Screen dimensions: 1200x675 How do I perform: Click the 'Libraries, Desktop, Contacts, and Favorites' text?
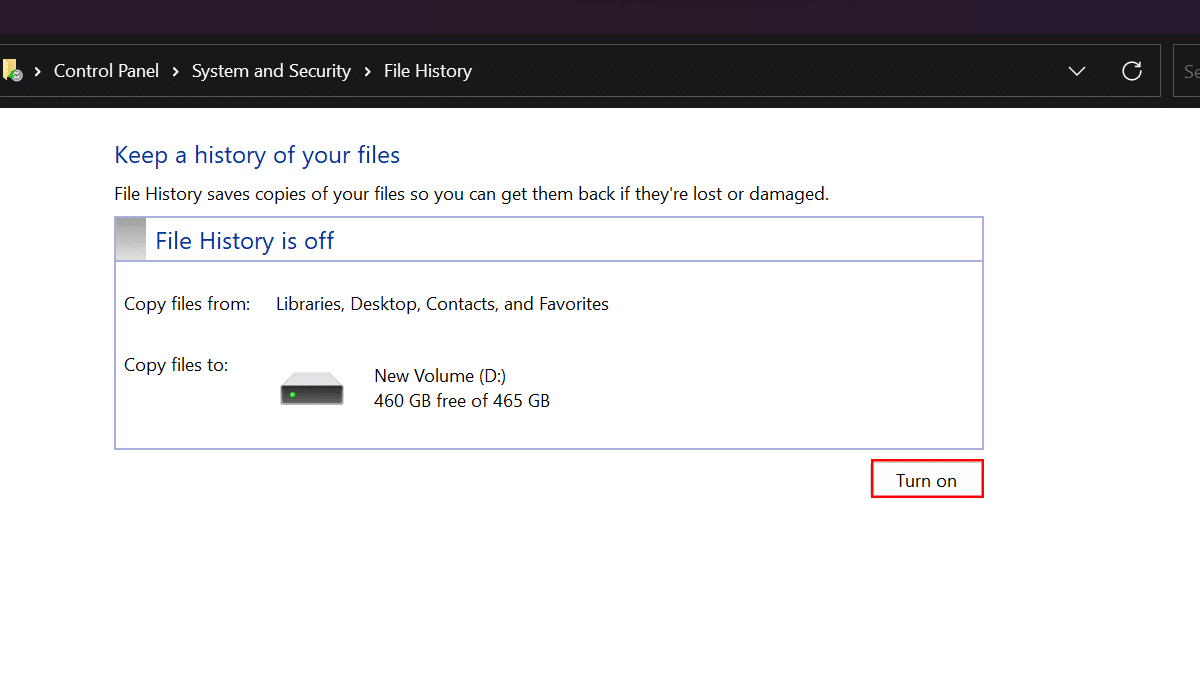(442, 303)
